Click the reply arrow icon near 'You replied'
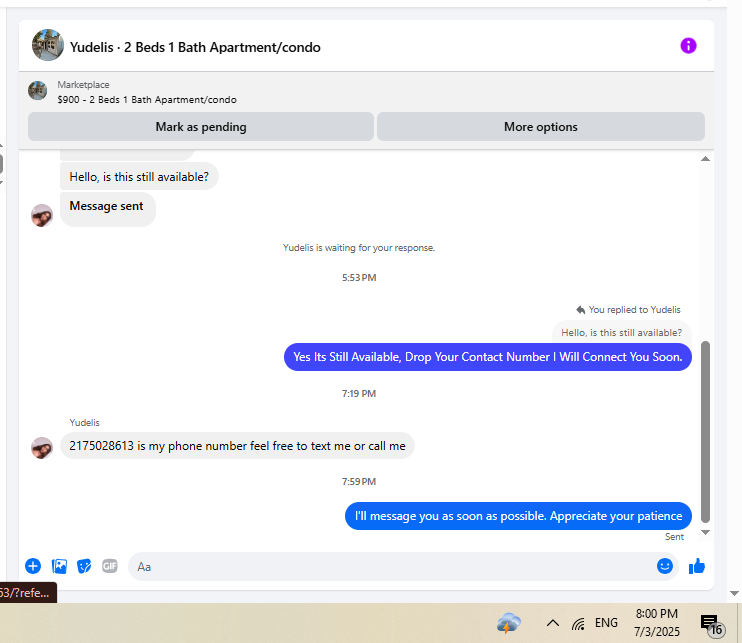 click(x=581, y=310)
